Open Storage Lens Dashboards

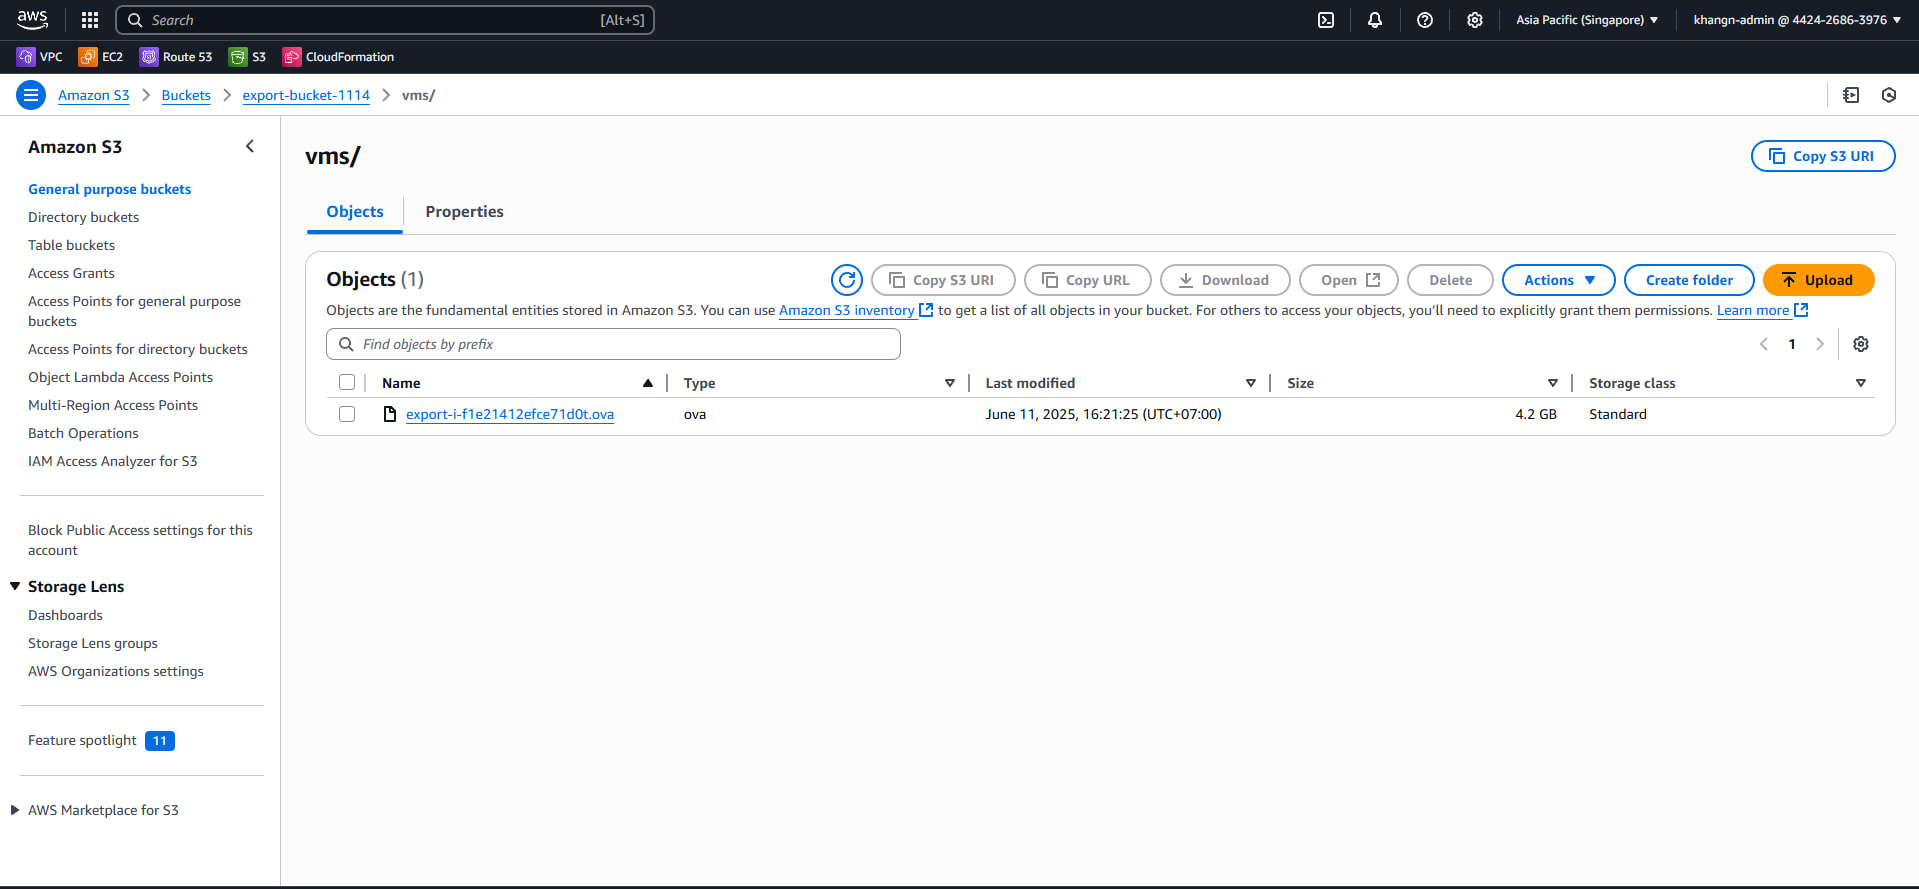pos(65,615)
